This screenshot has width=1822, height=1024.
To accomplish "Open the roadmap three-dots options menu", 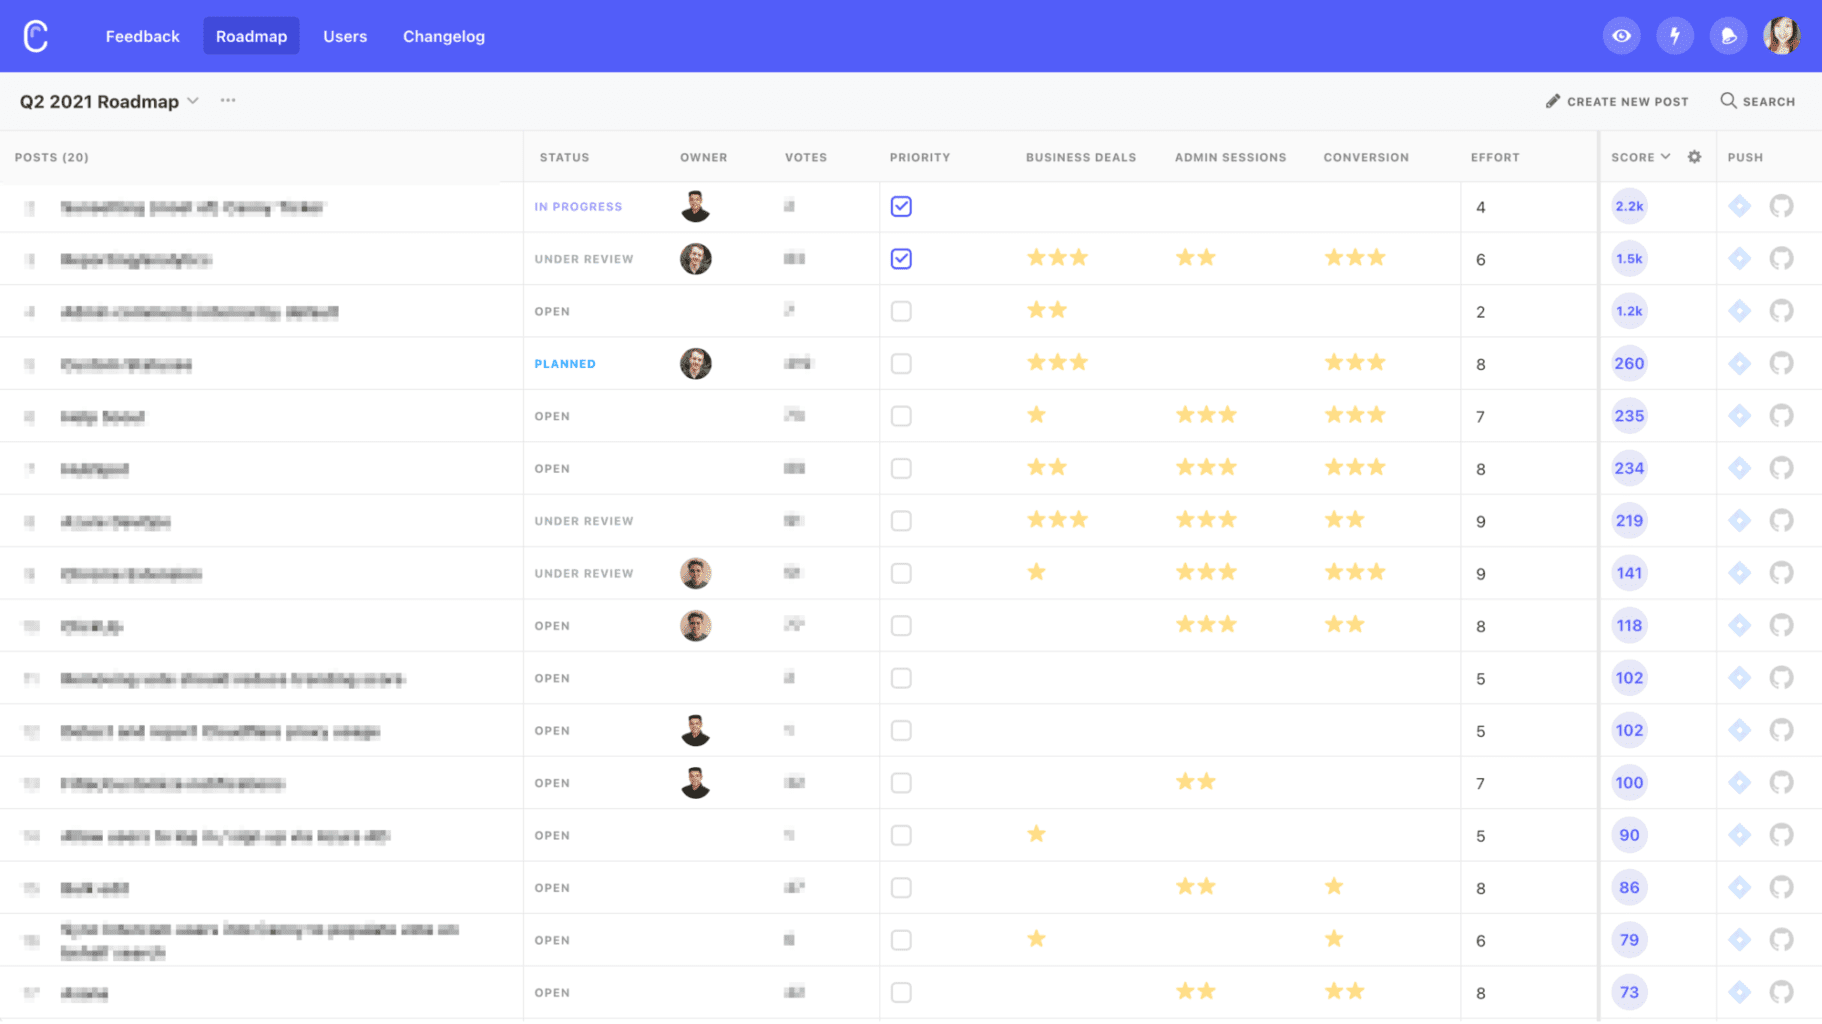I will click(228, 100).
